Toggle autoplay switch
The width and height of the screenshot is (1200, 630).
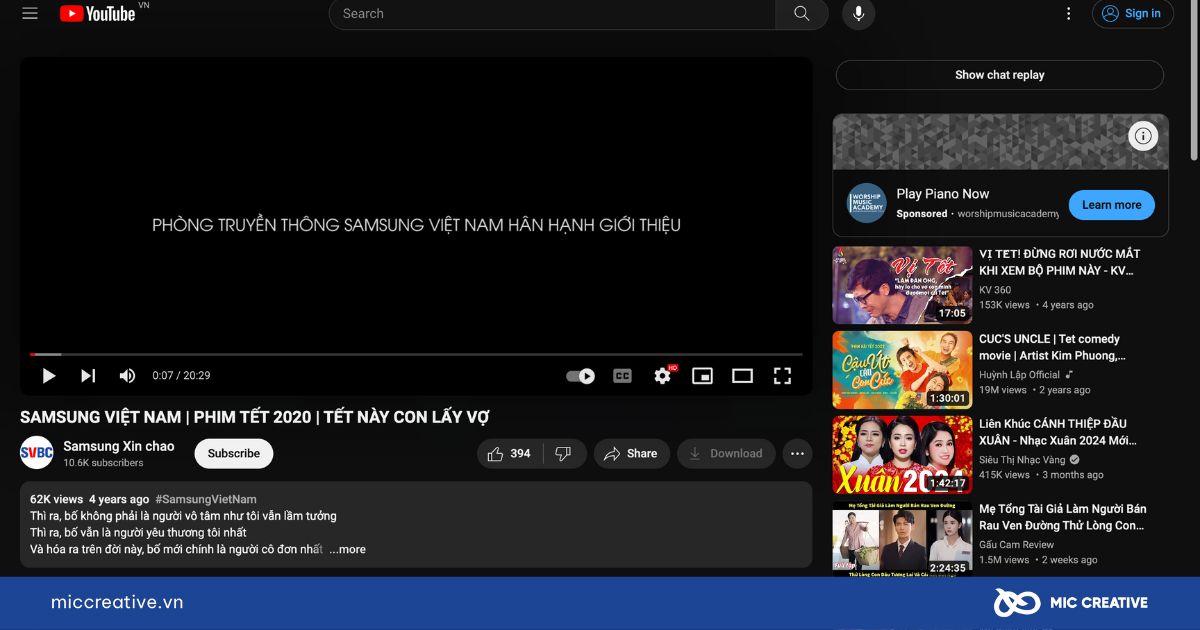coord(581,376)
